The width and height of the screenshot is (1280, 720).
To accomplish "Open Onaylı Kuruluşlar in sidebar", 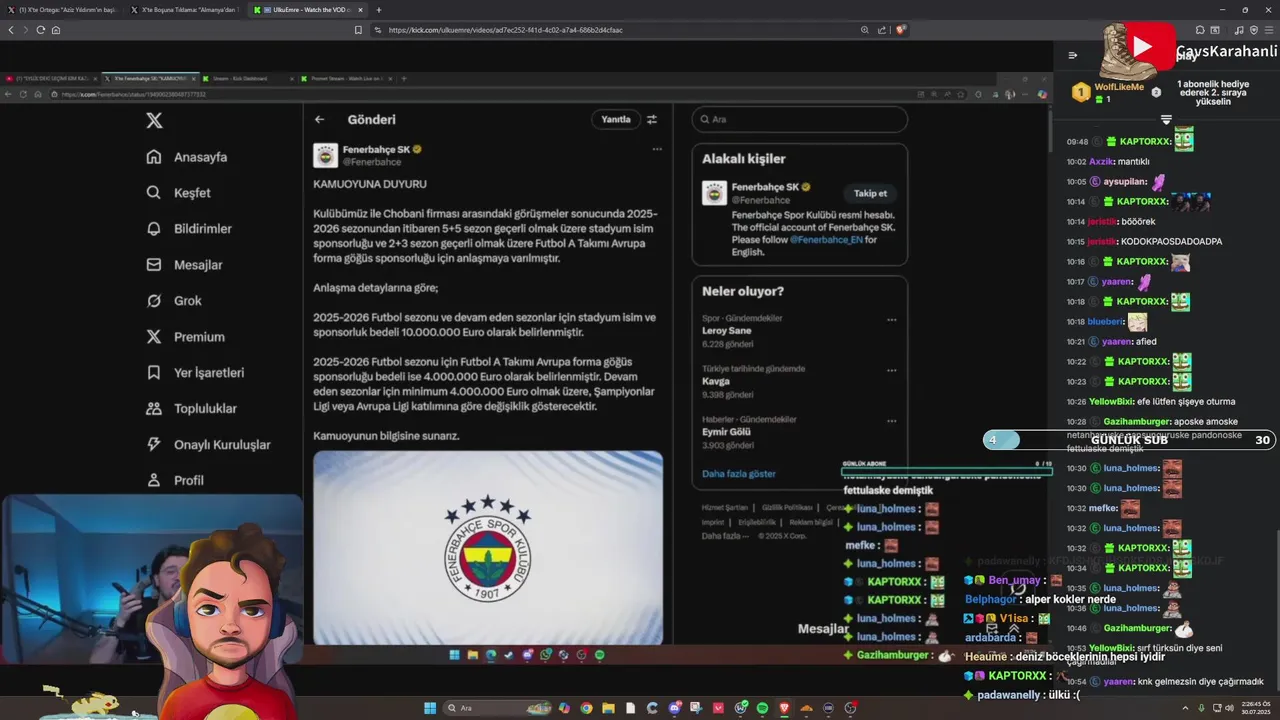I will tap(208, 445).
